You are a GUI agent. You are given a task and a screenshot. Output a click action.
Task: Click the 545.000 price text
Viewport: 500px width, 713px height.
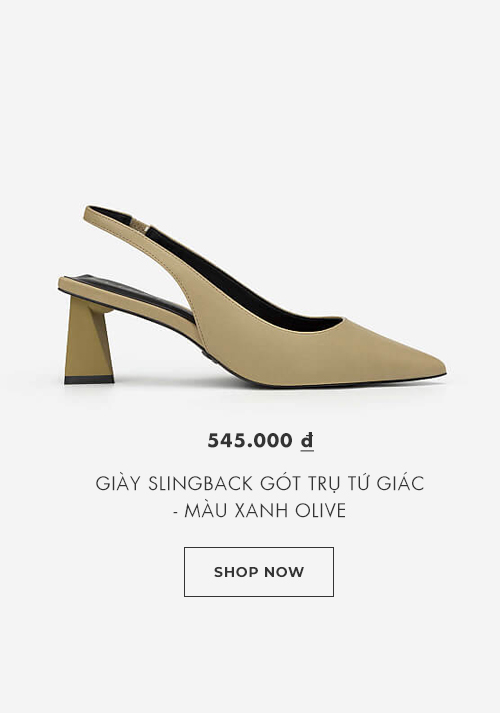[x=250, y=441]
